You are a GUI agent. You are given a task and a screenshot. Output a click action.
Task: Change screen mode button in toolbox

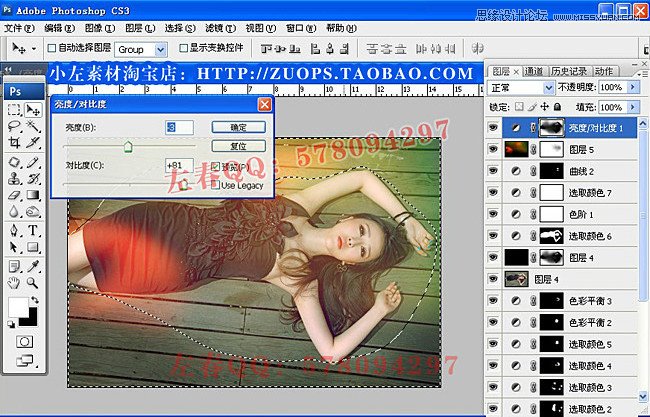25,361
